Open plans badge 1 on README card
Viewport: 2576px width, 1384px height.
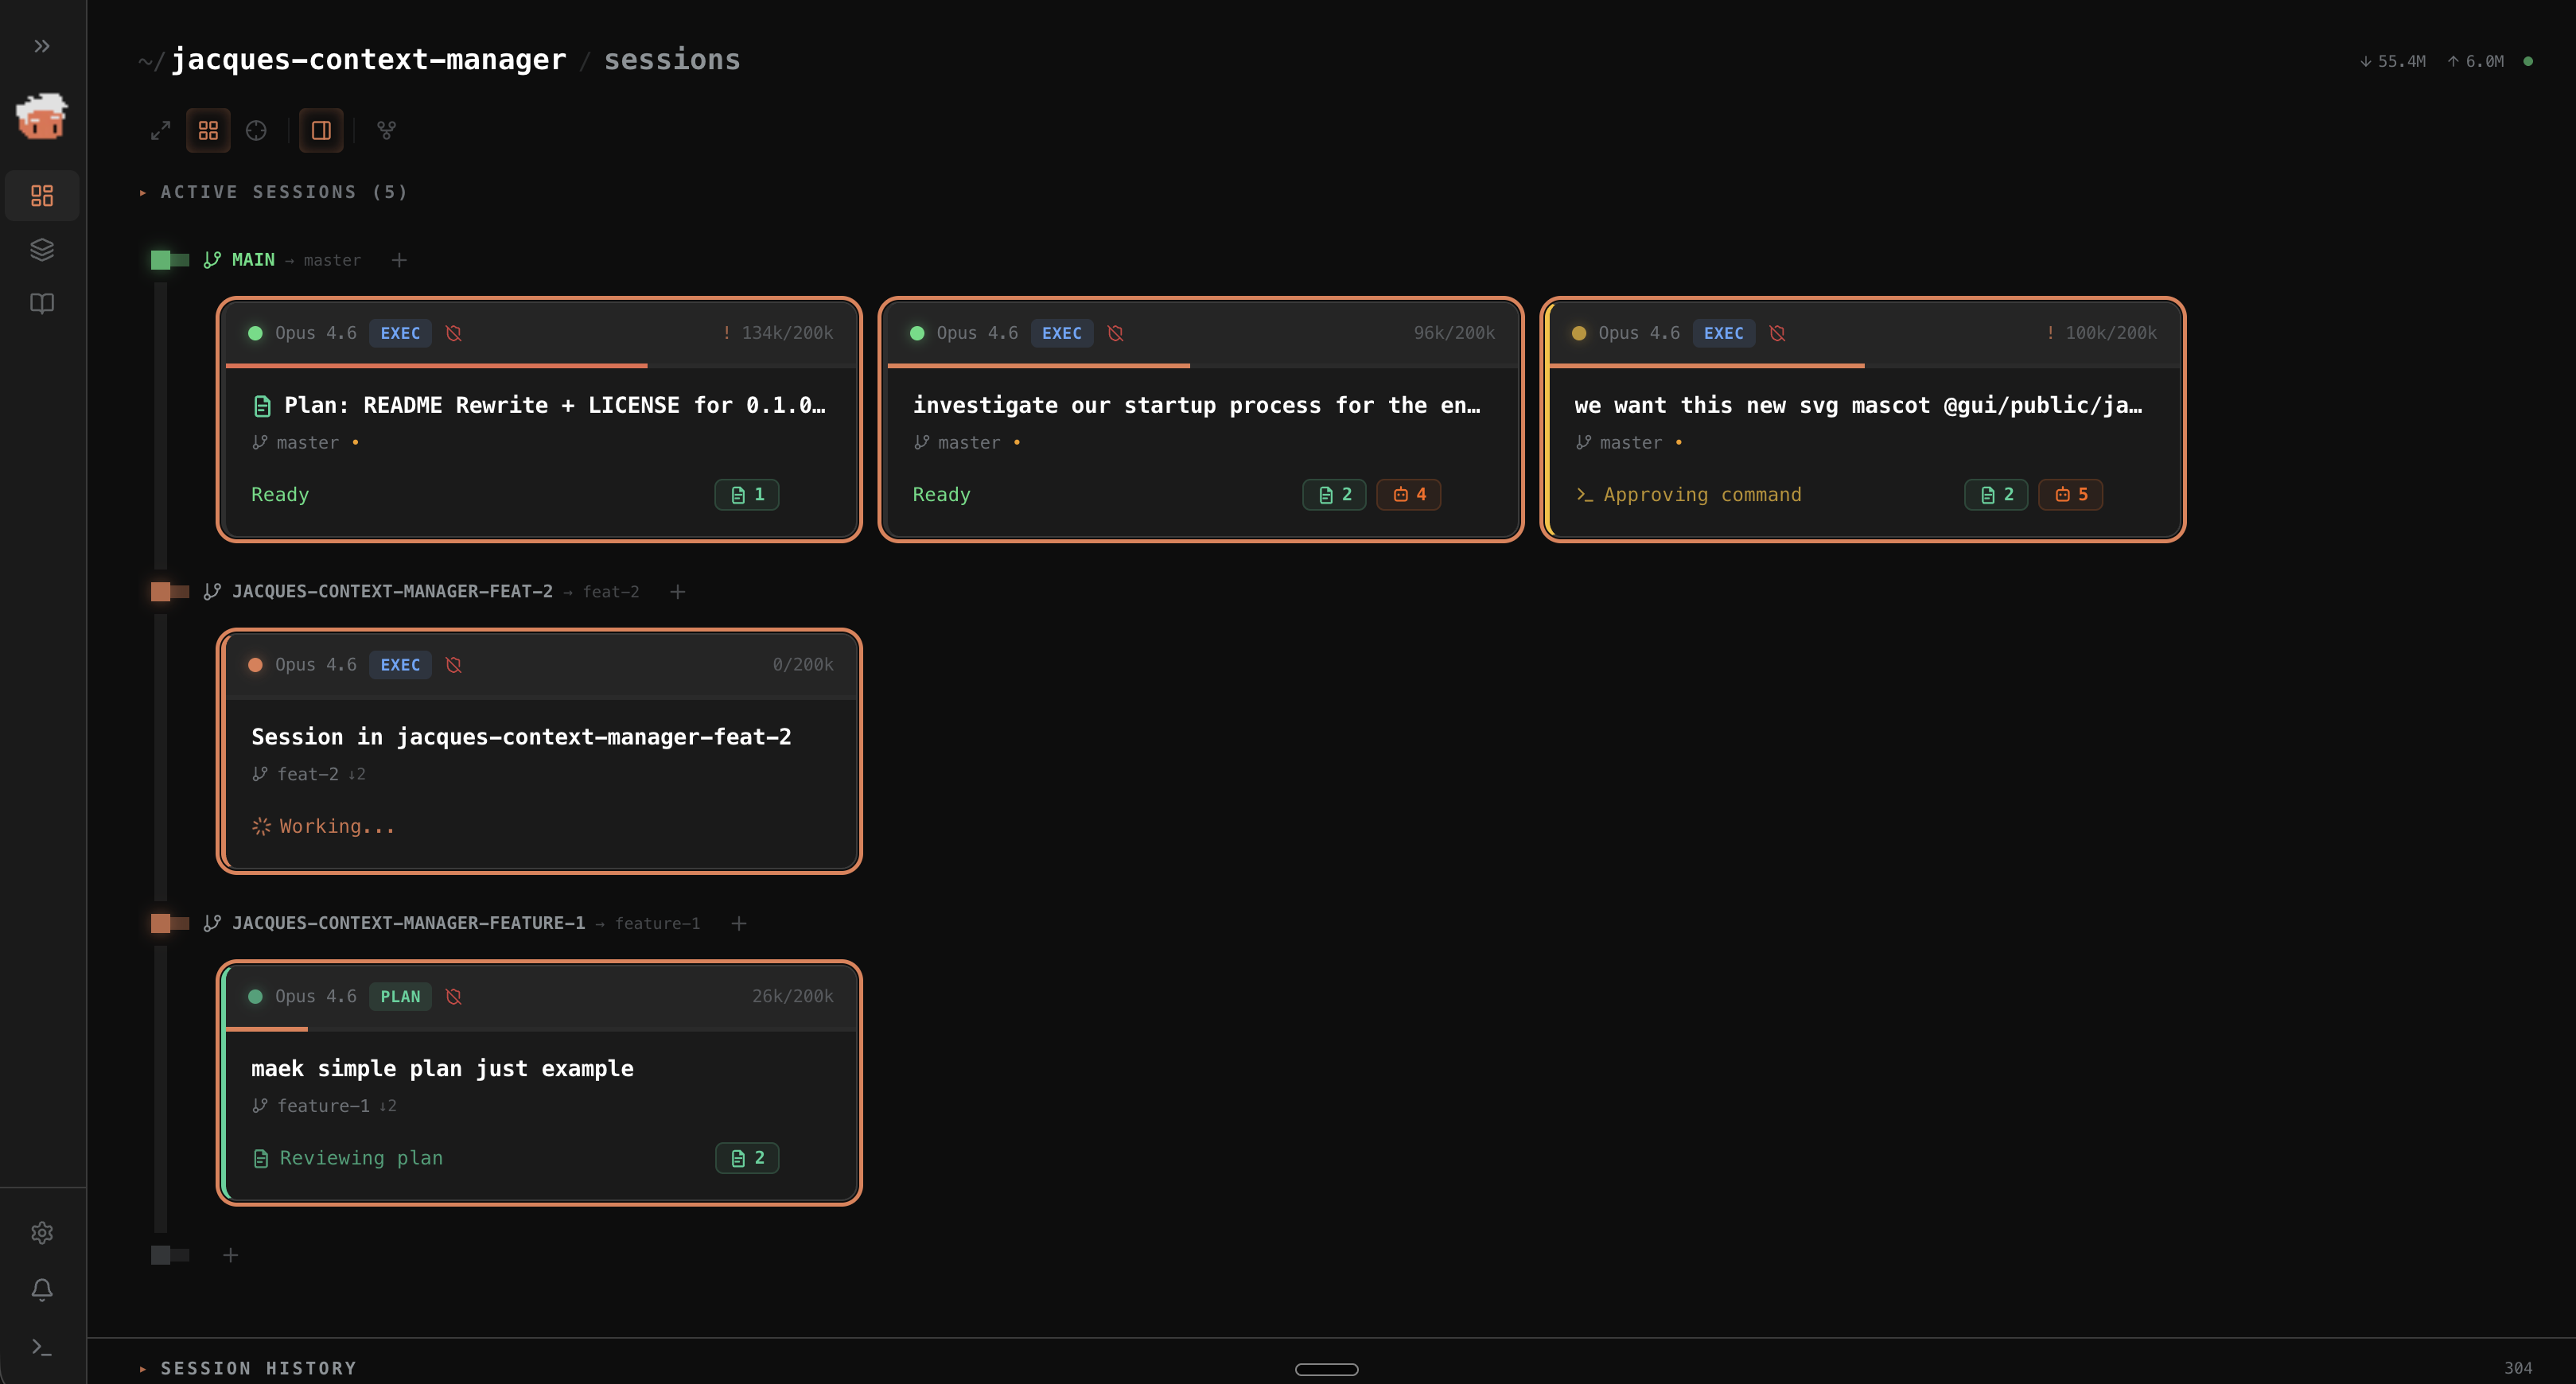pos(747,495)
